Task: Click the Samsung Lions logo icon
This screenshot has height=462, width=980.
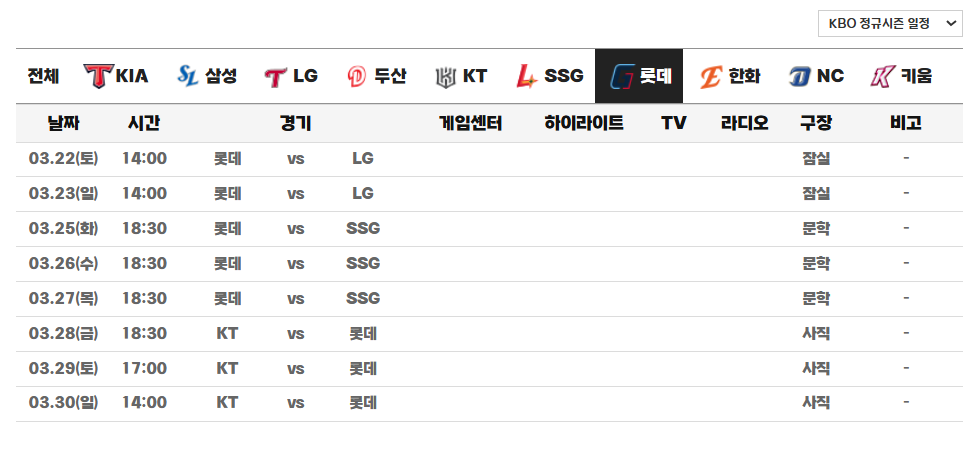Action: click(x=188, y=76)
